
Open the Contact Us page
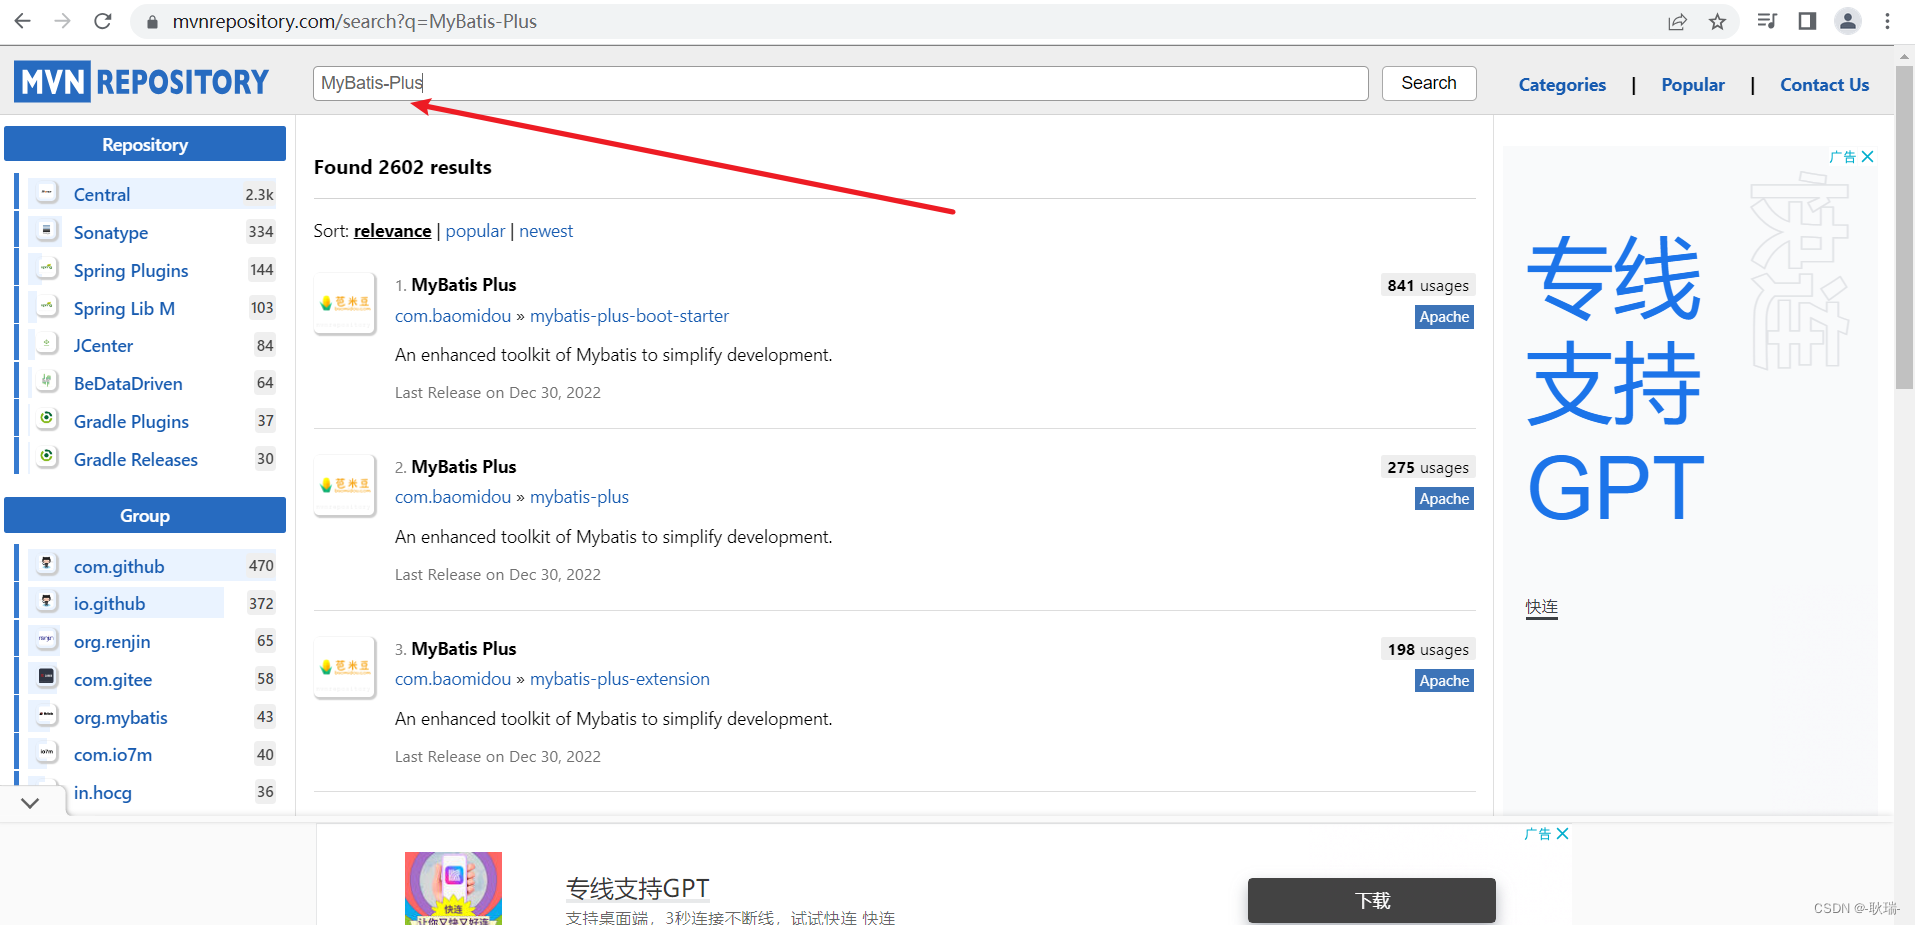1824,85
